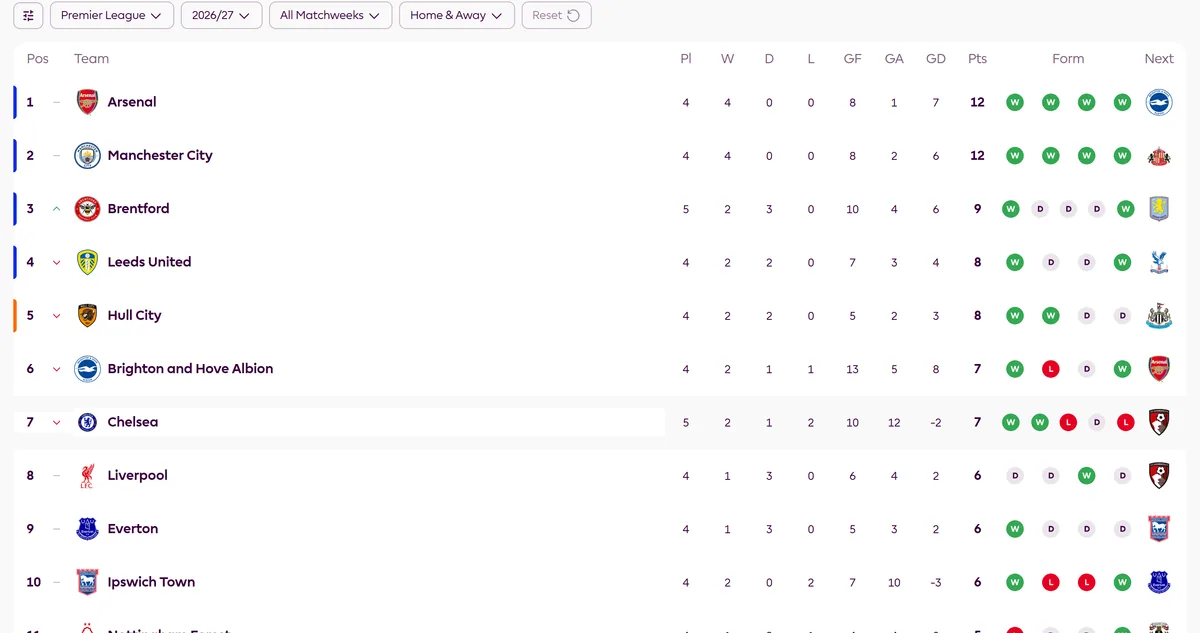Open the Chelsea team name link
The width and height of the screenshot is (1200, 633).
coord(133,422)
